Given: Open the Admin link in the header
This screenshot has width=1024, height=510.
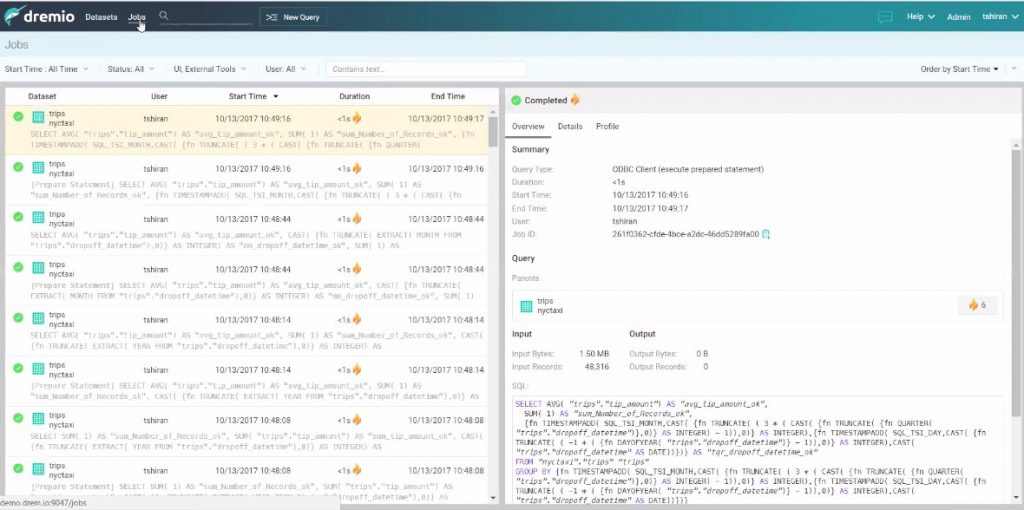Looking at the screenshot, I should pos(958,17).
